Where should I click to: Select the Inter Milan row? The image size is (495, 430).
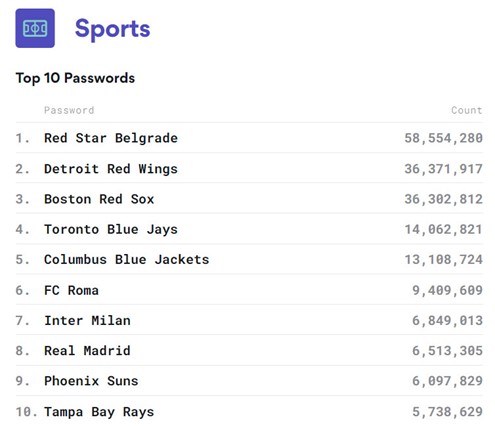[249, 320]
